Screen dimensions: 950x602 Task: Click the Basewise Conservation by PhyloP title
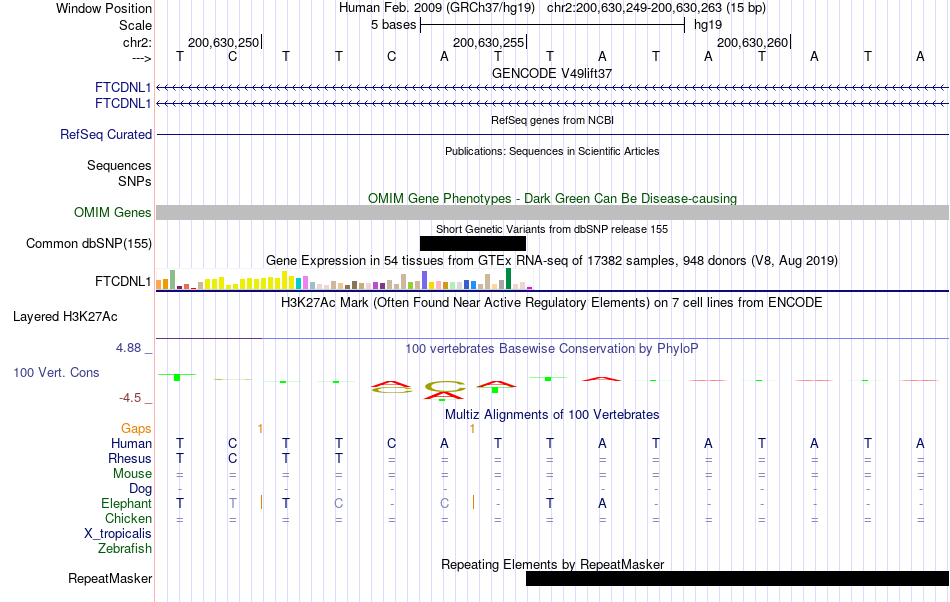tap(552, 348)
